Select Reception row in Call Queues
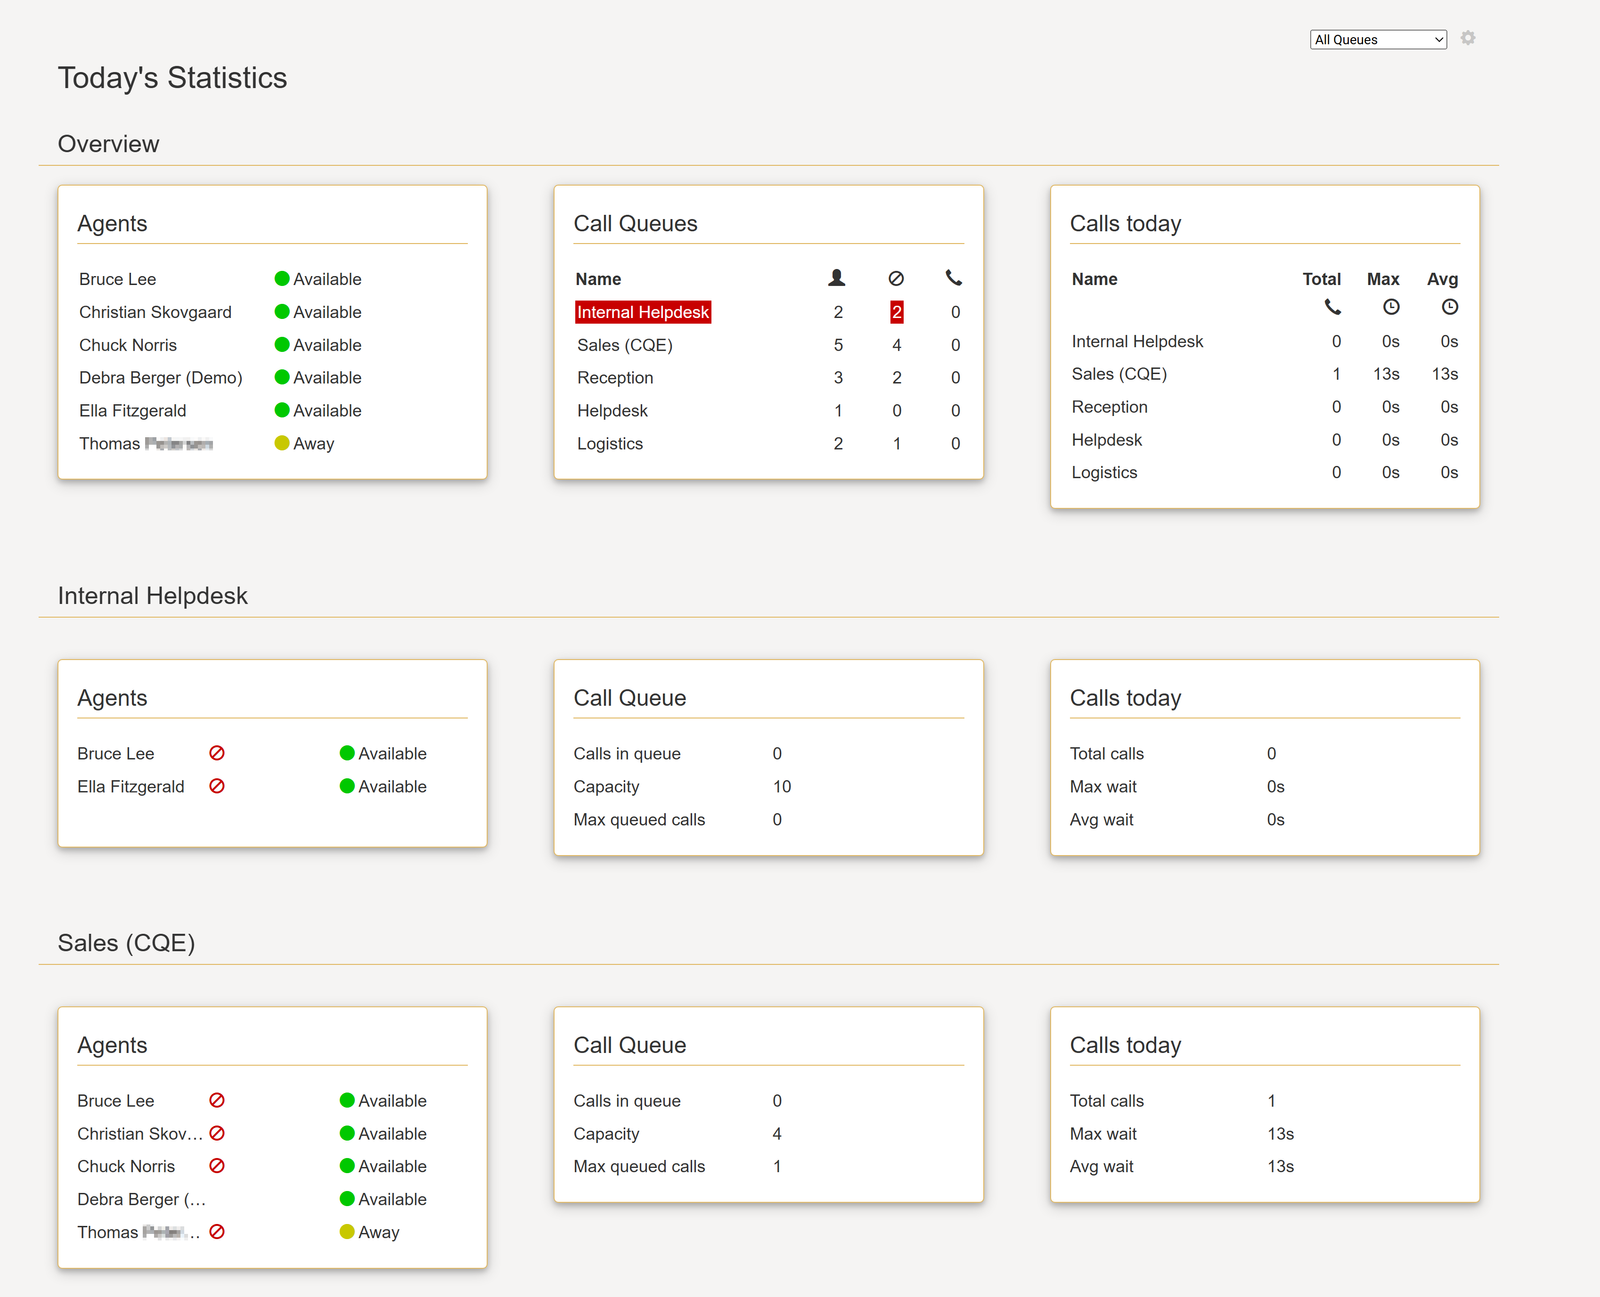Viewport: 1600px width, 1297px height. pyautogui.click(x=769, y=378)
